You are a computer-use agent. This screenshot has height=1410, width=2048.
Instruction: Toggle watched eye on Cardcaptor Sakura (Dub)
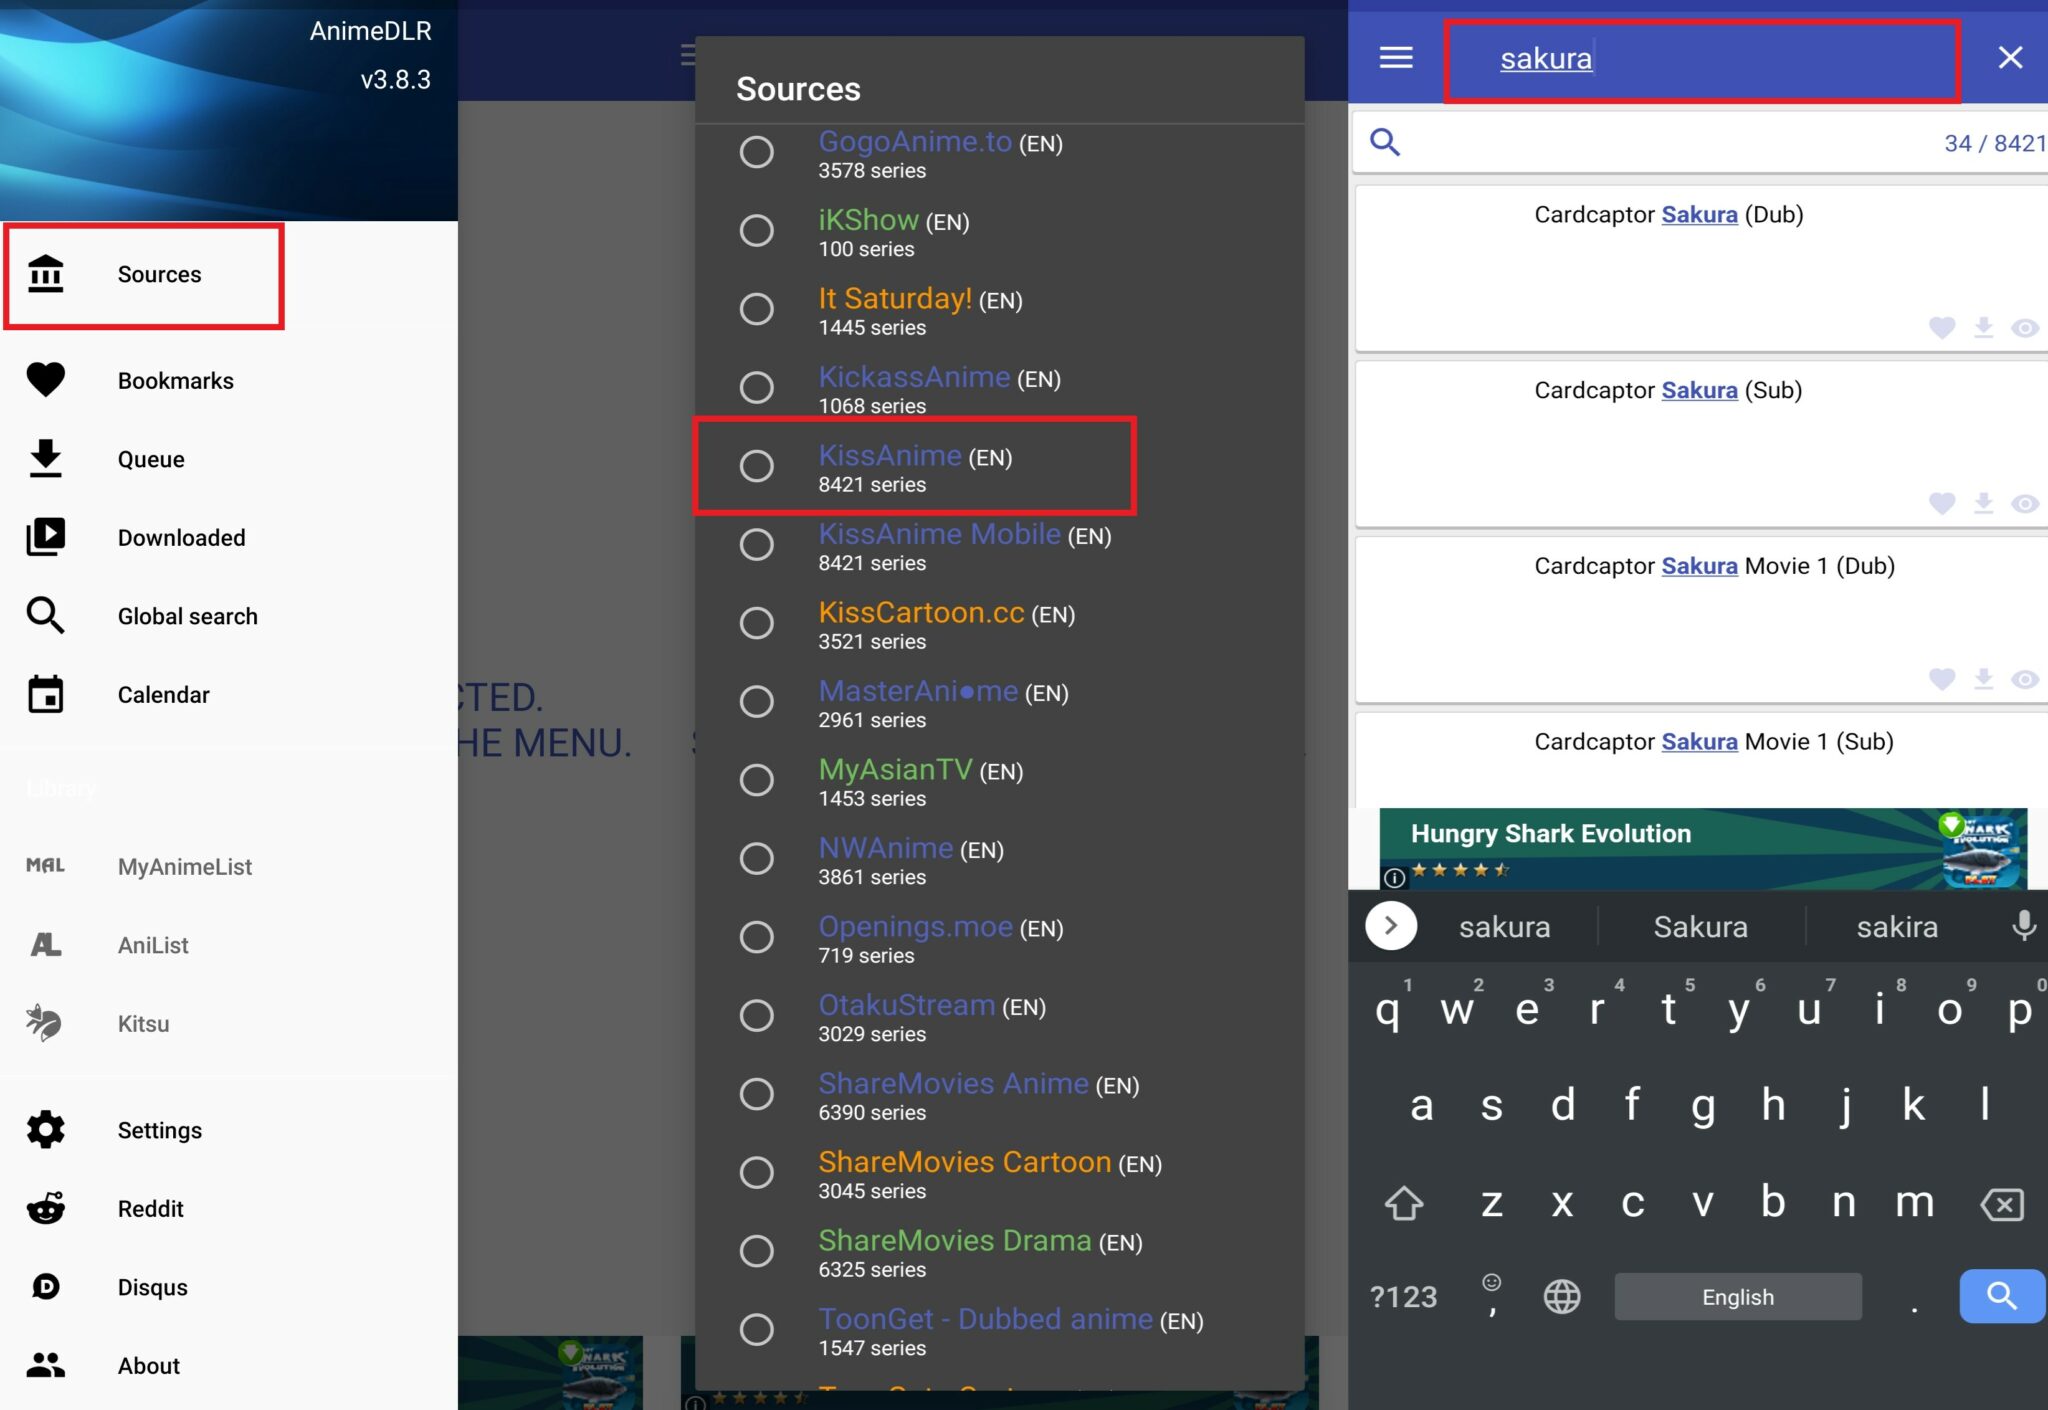2025,328
